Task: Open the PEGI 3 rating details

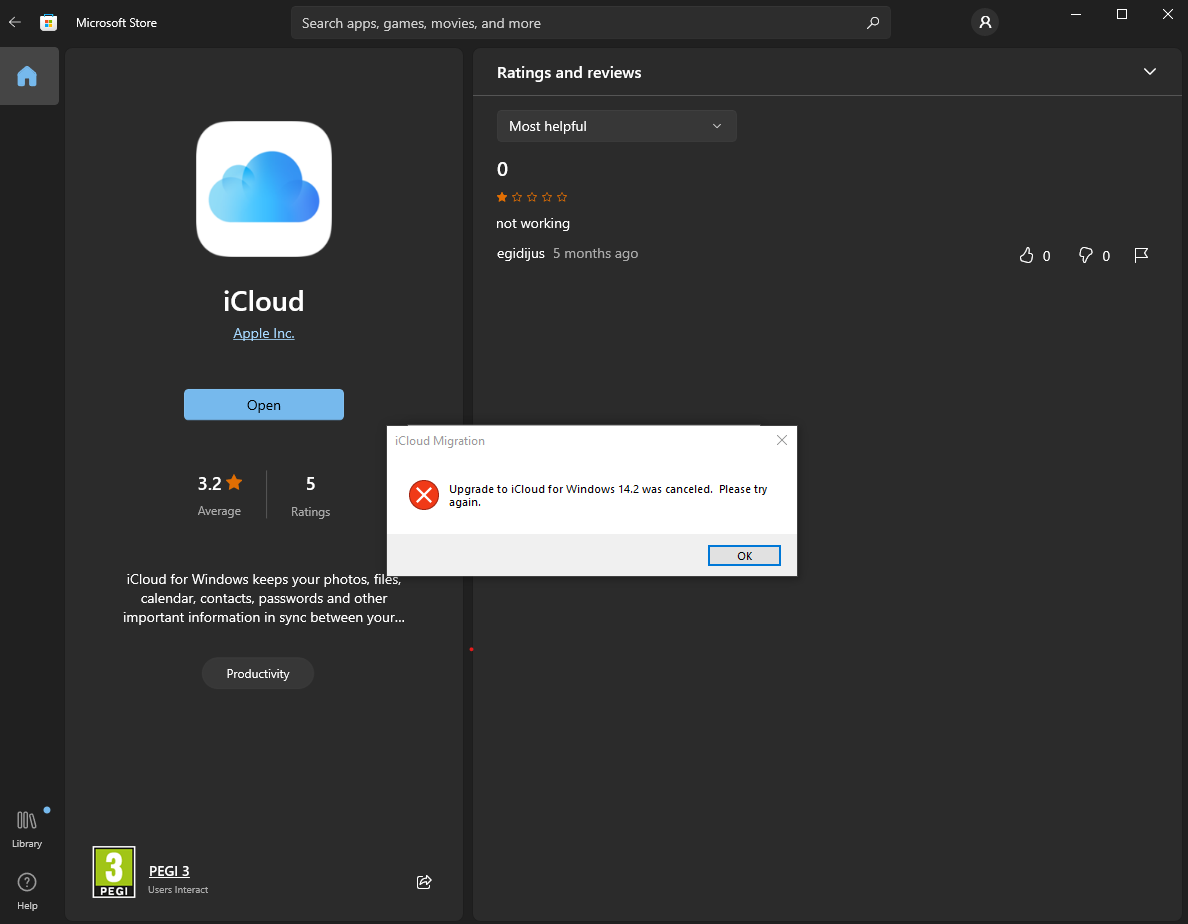Action: [x=169, y=871]
